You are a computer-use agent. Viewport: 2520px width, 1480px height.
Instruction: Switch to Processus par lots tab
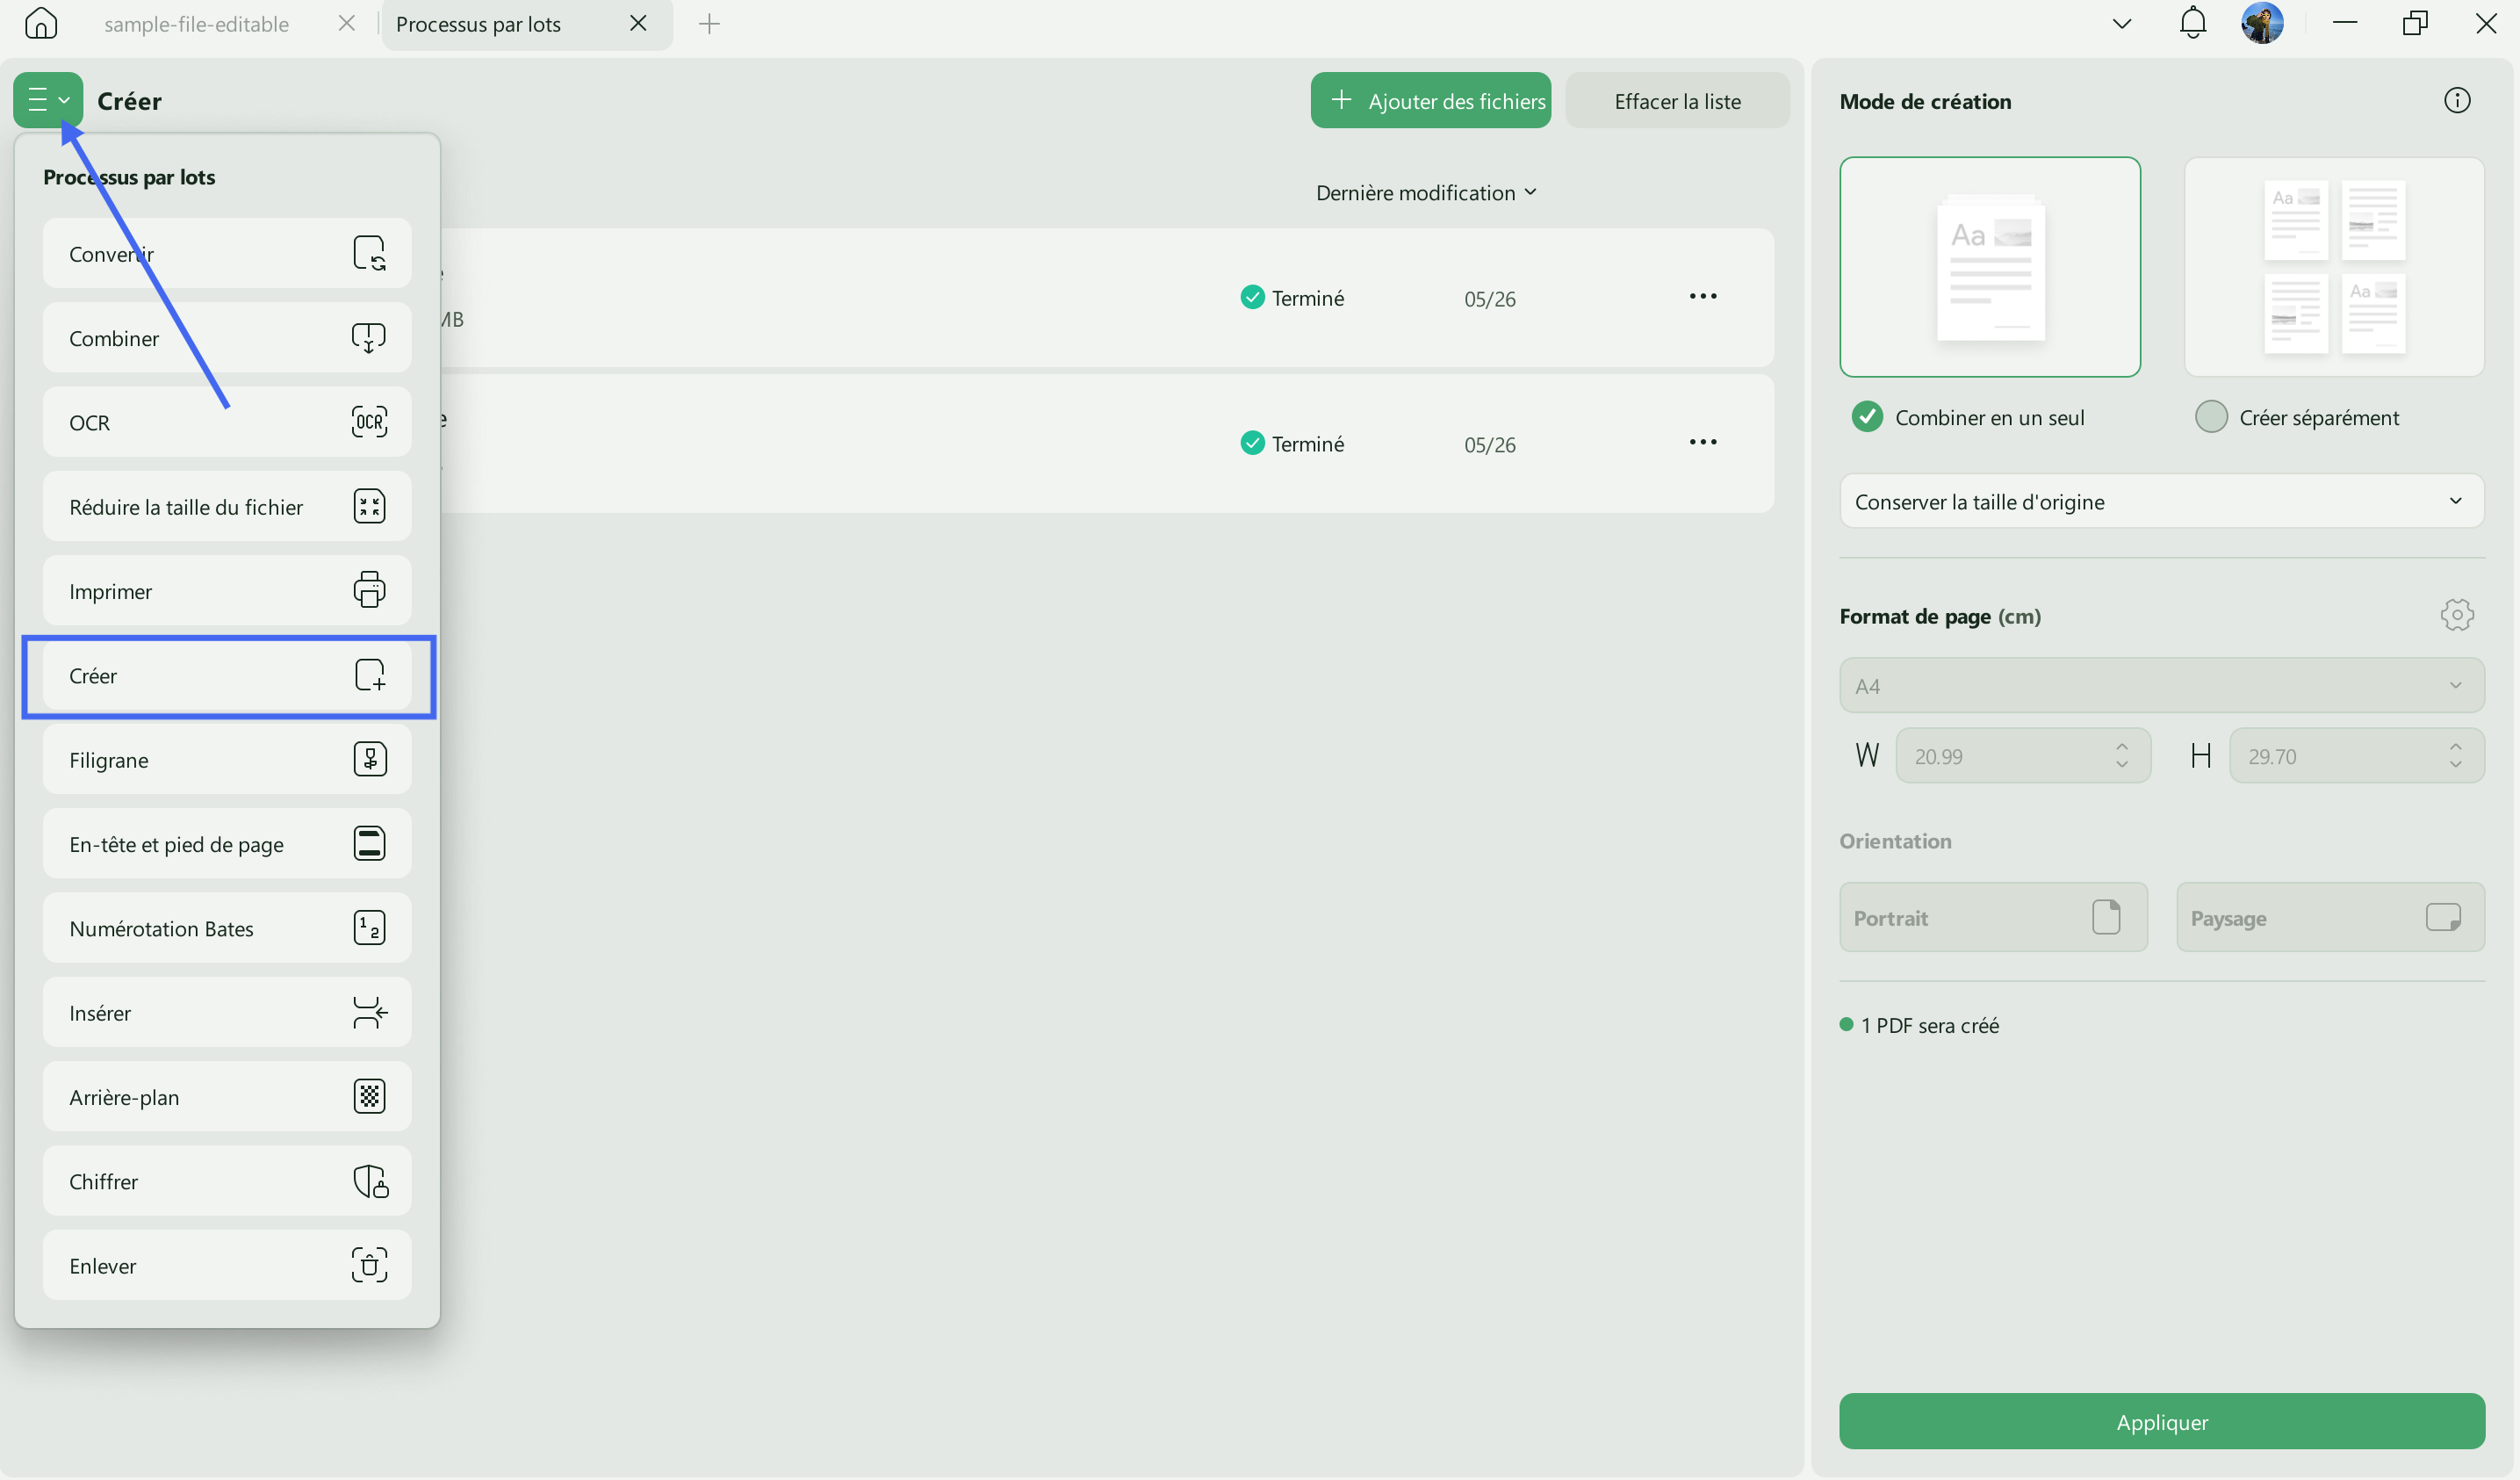point(478,24)
